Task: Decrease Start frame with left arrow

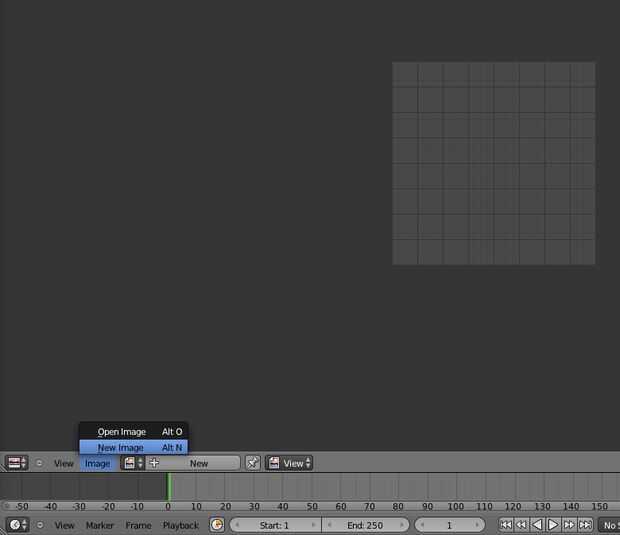Action: [x=237, y=525]
